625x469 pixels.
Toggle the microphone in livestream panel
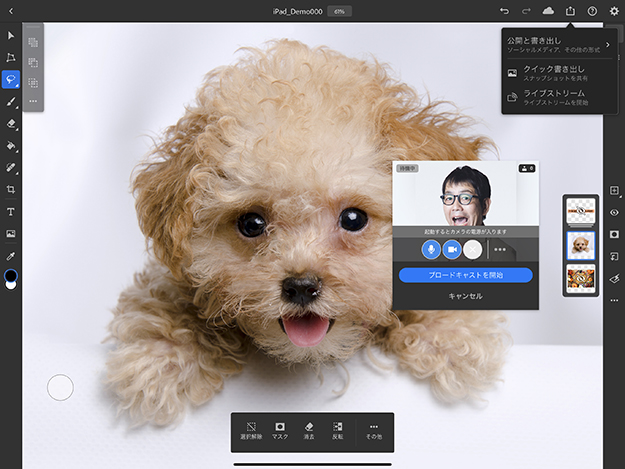(431, 249)
